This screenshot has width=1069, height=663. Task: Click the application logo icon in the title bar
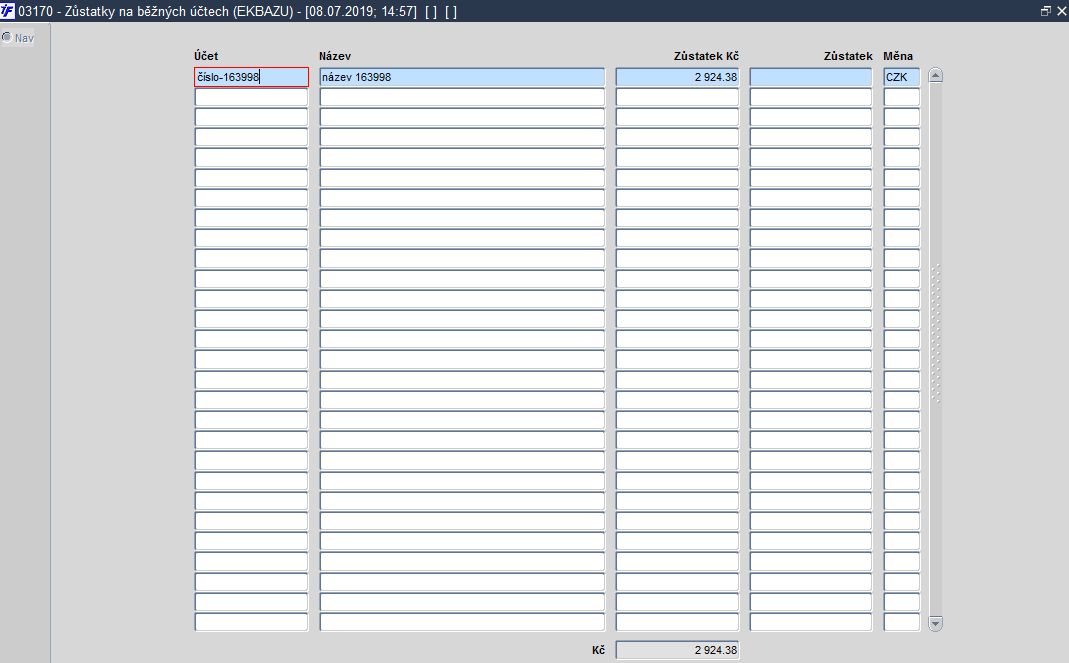(x=7, y=11)
